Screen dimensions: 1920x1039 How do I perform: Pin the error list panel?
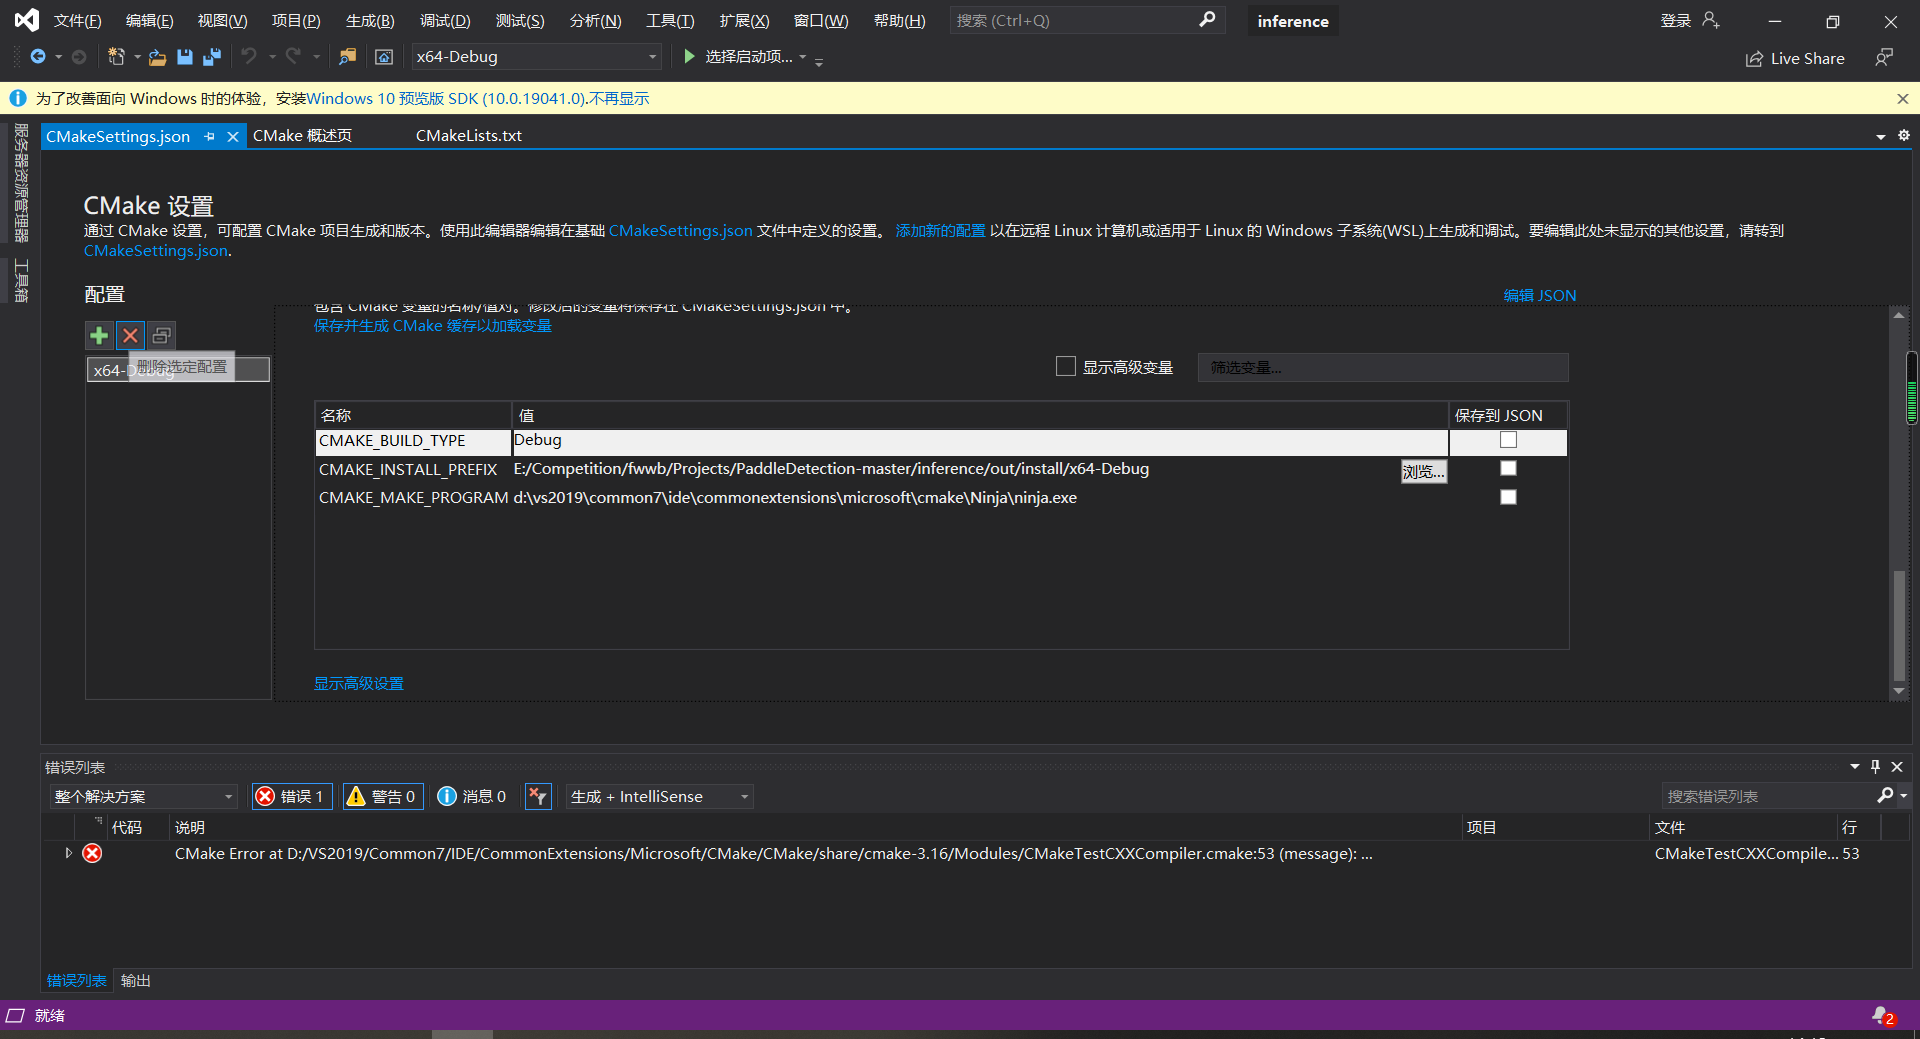(x=1876, y=766)
